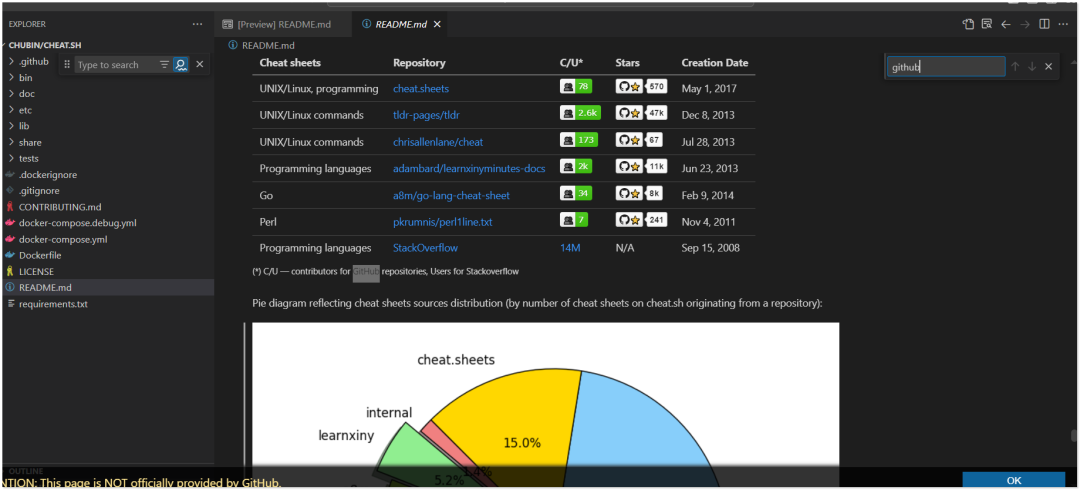Open the pkrumnis/perl1line.txt link
Screen dimensions: 1080x490
pyautogui.click(x=442, y=222)
